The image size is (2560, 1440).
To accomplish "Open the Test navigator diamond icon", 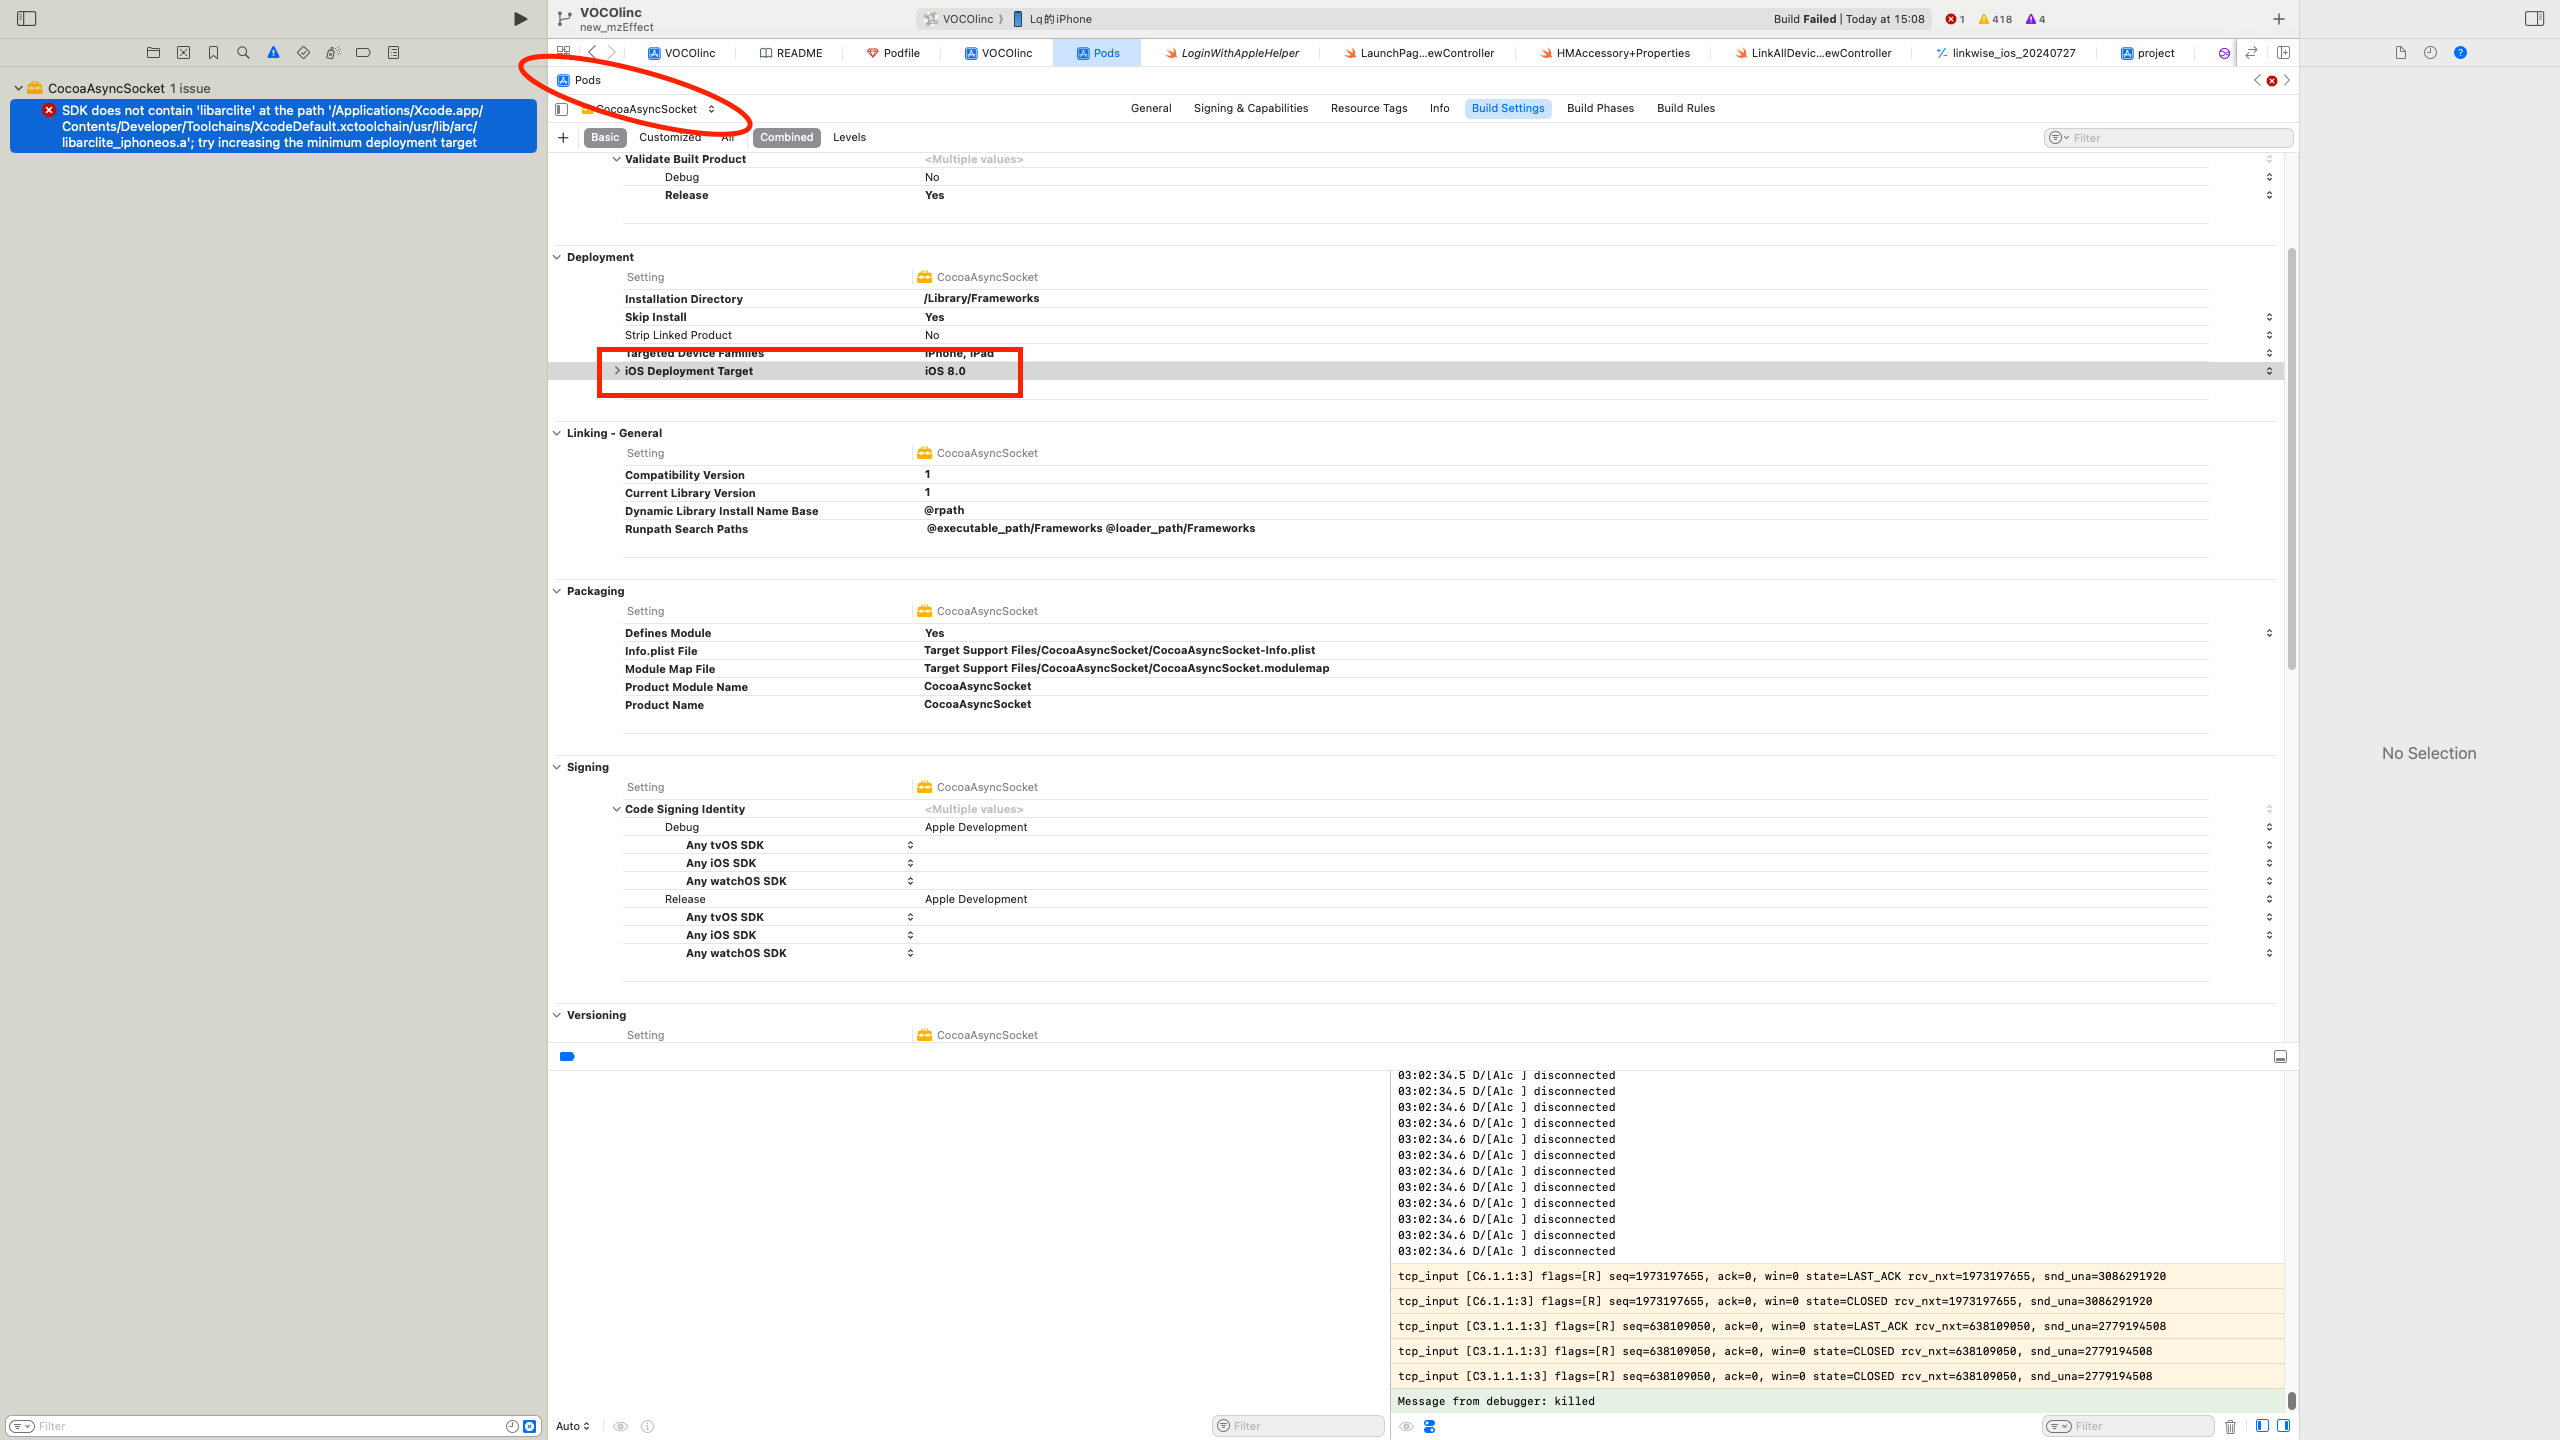I will (303, 53).
